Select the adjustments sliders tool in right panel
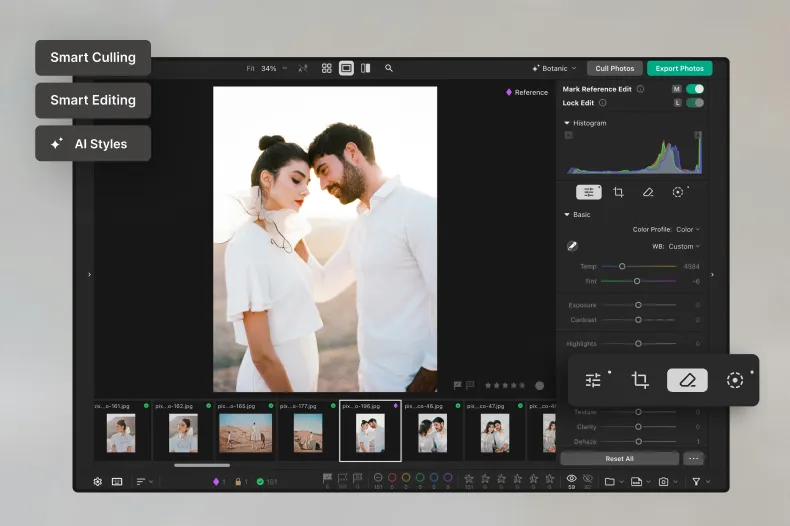The image size is (790, 526). click(588, 192)
